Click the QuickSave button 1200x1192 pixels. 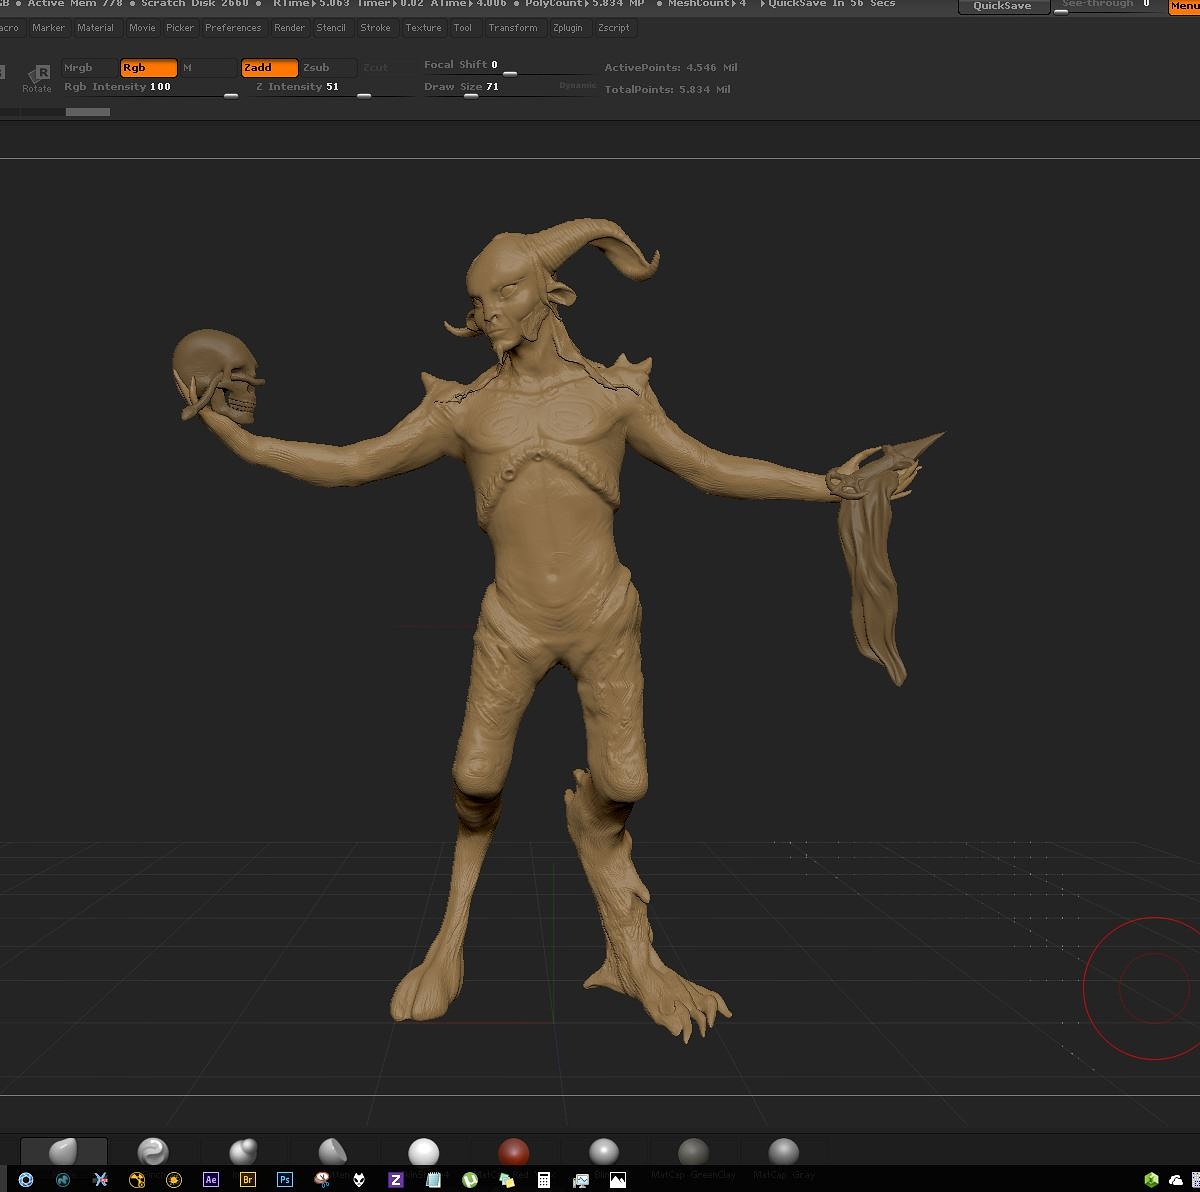click(1003, 6)
